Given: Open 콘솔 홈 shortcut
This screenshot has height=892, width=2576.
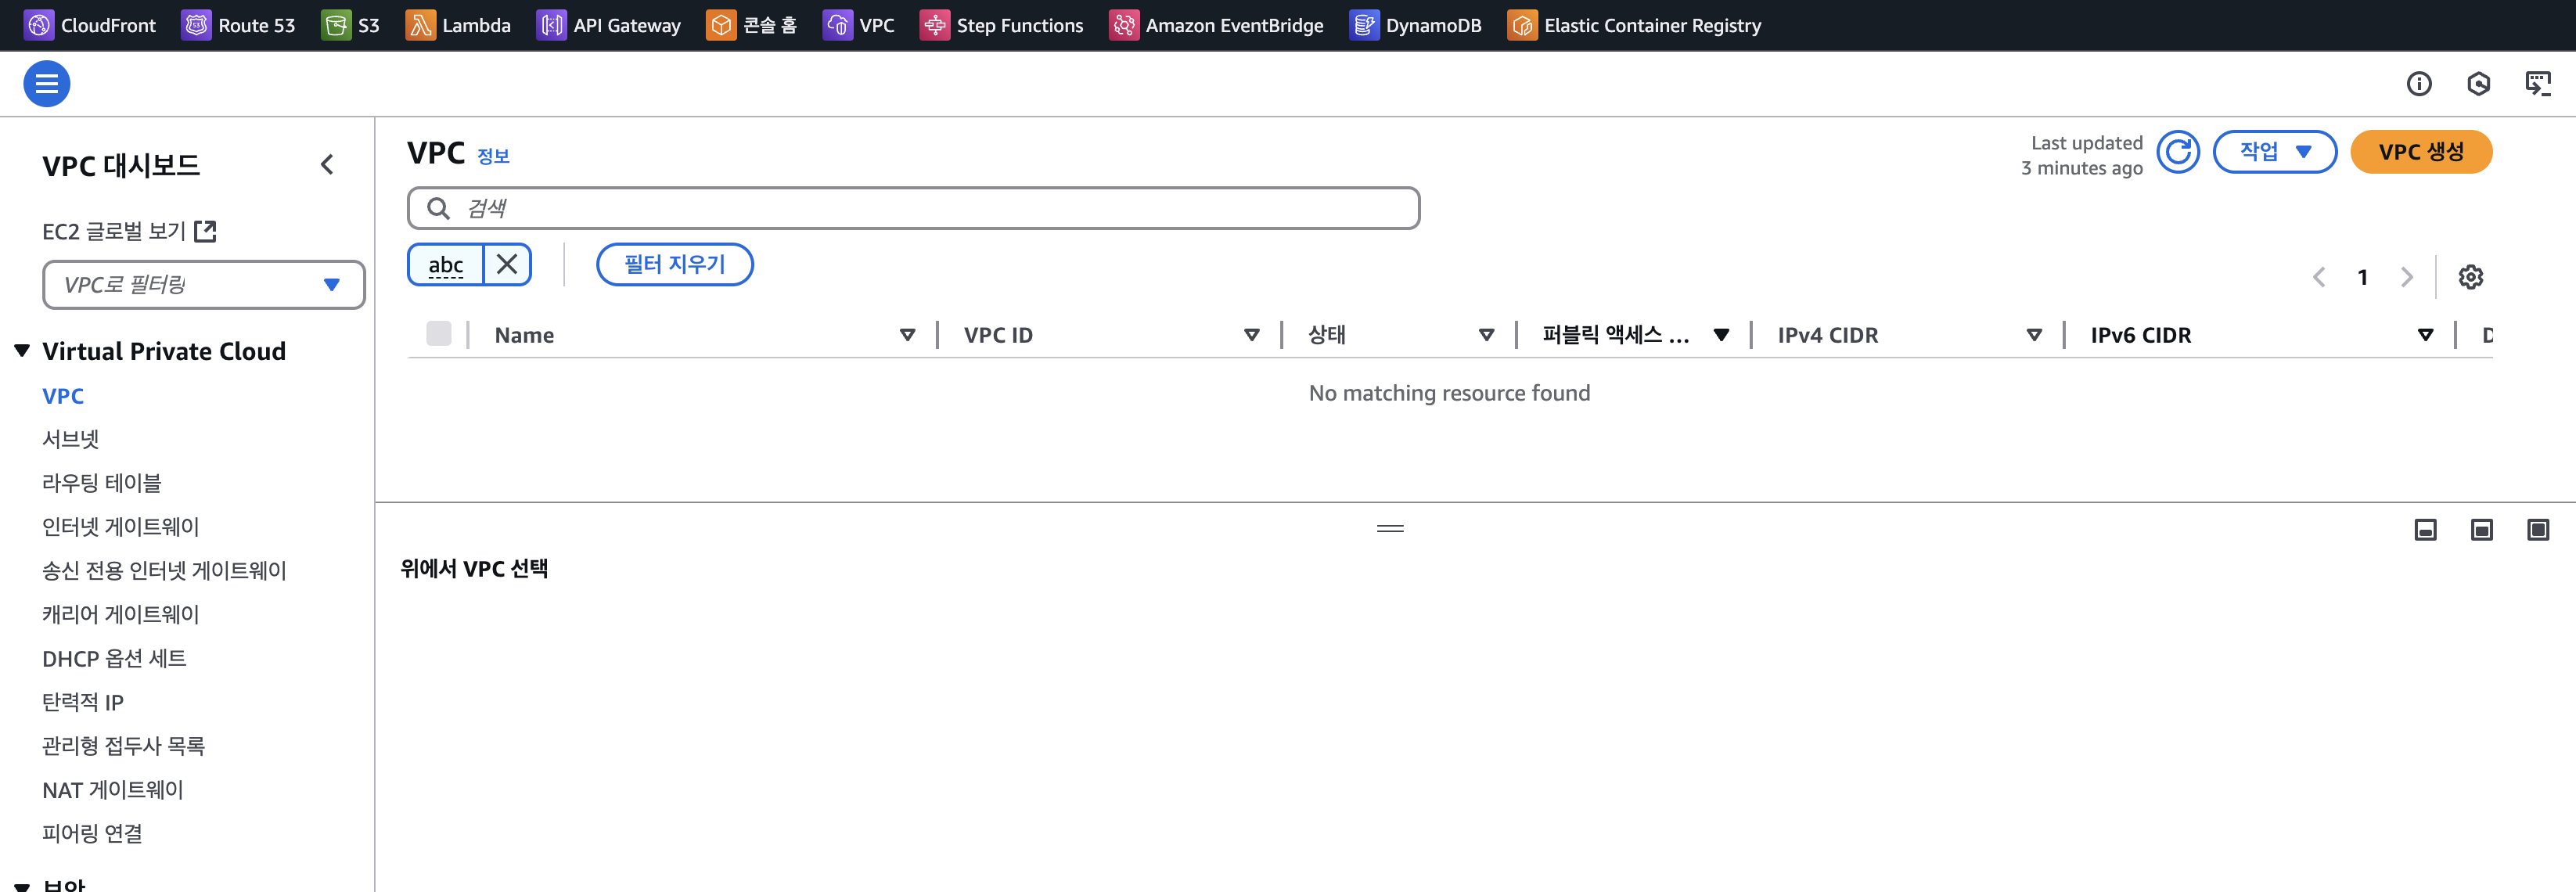Looking at the screenshot, I should (x=751, y=25).
